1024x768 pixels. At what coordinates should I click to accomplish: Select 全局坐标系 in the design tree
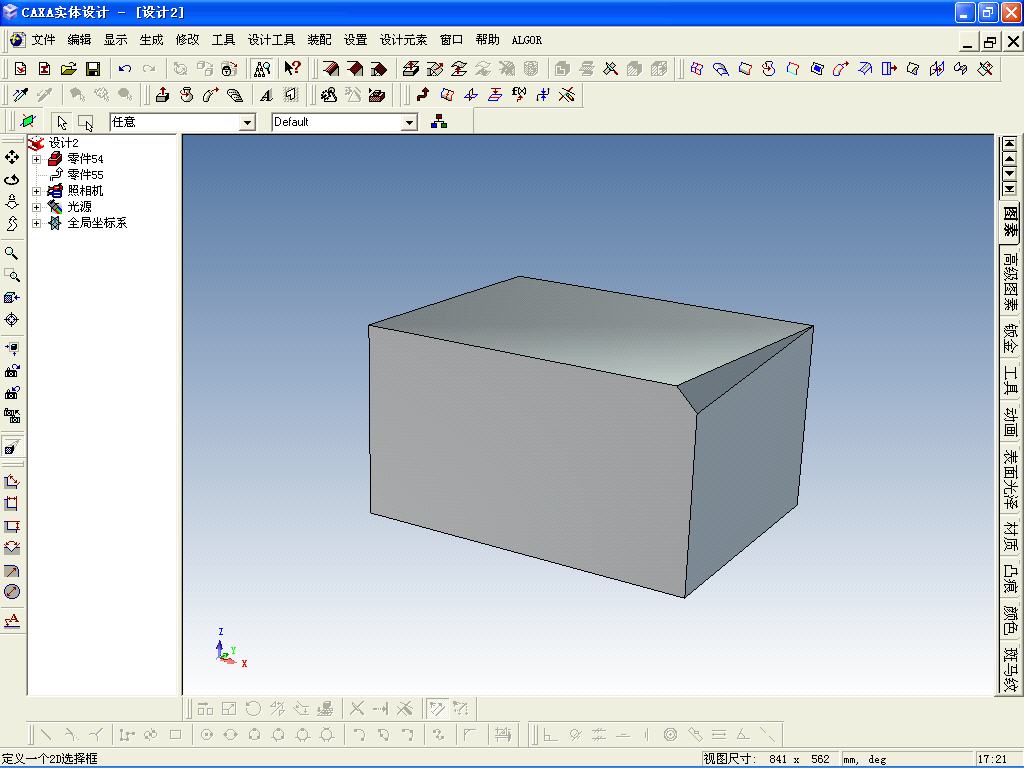[97, 223]
